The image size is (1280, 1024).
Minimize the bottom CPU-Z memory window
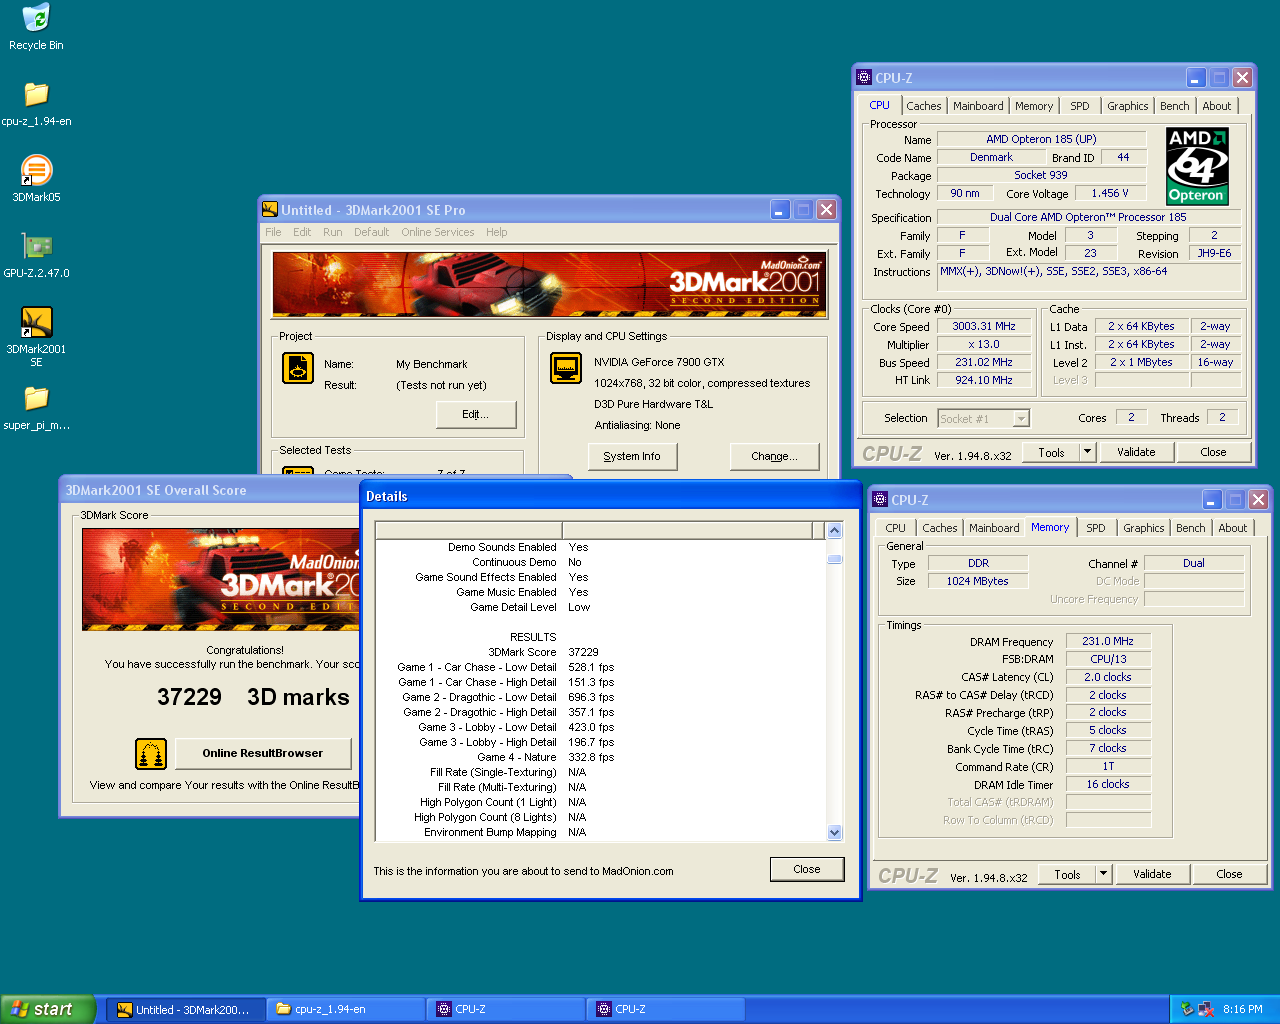[x=1212, y=500]
